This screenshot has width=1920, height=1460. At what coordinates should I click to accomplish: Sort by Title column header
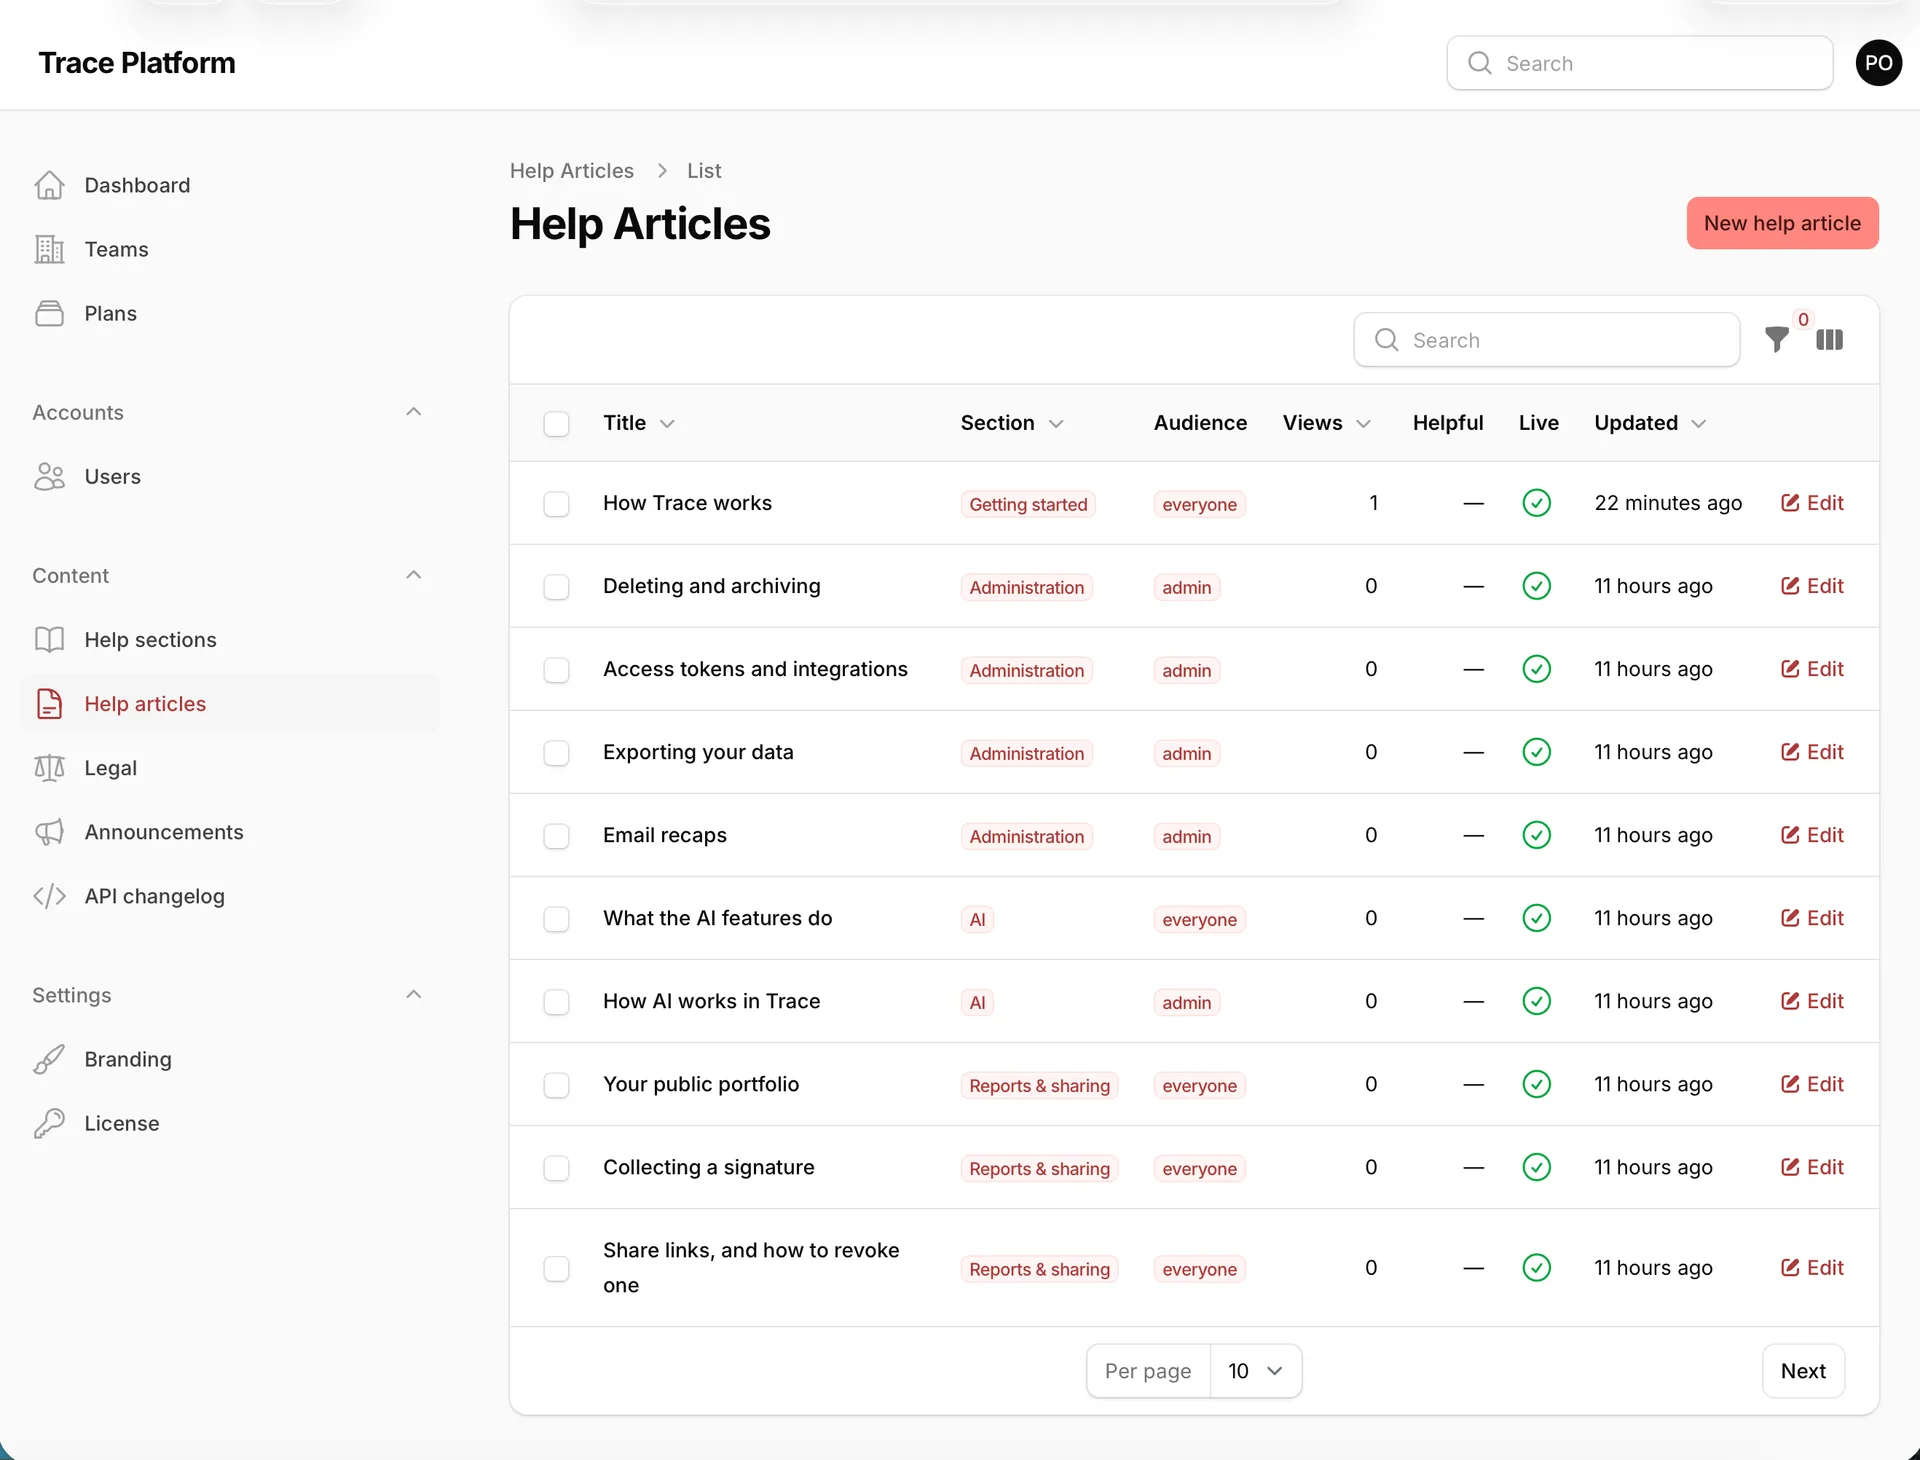(639, 423)
